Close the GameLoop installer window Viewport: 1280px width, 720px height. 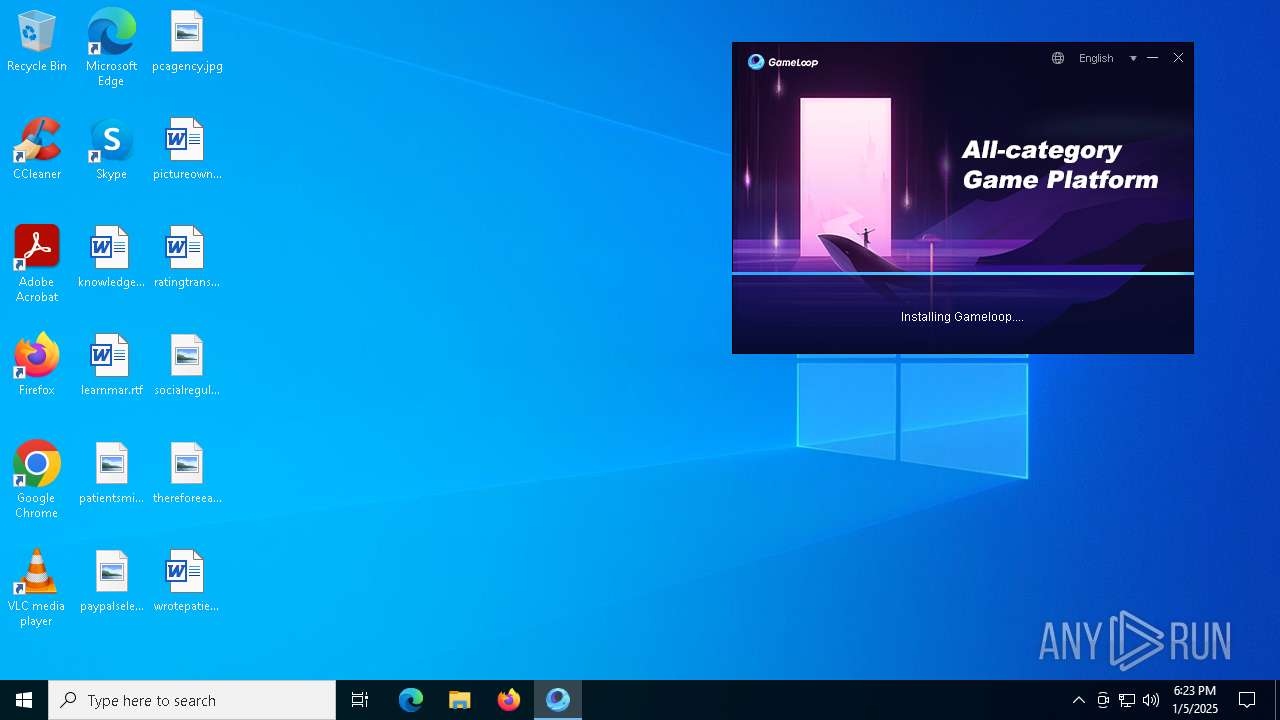[1179, 58]
